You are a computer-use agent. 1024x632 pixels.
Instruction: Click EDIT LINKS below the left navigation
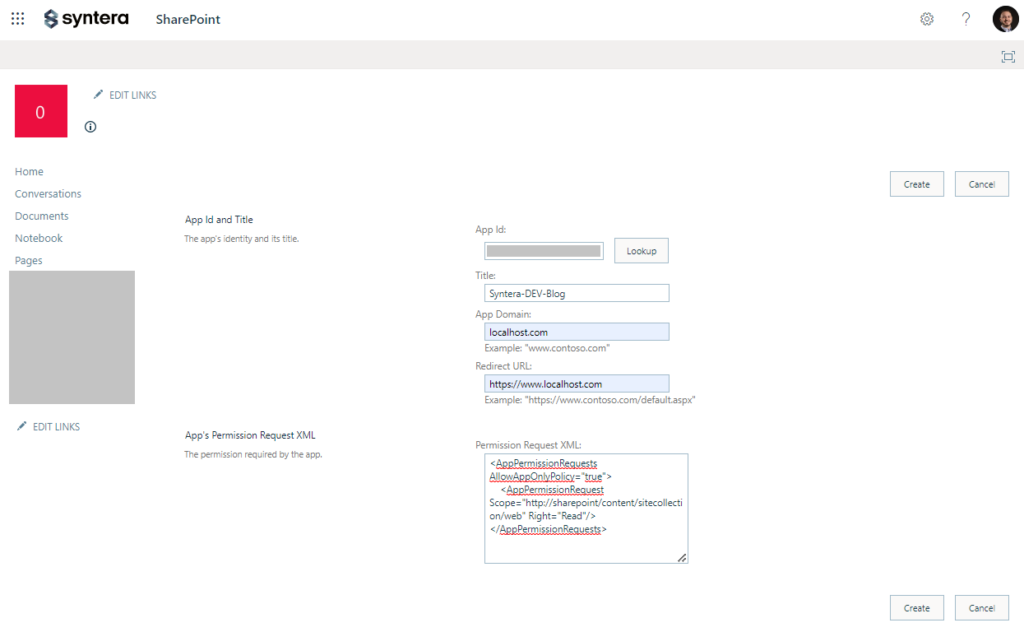click(x=56, y=426)
